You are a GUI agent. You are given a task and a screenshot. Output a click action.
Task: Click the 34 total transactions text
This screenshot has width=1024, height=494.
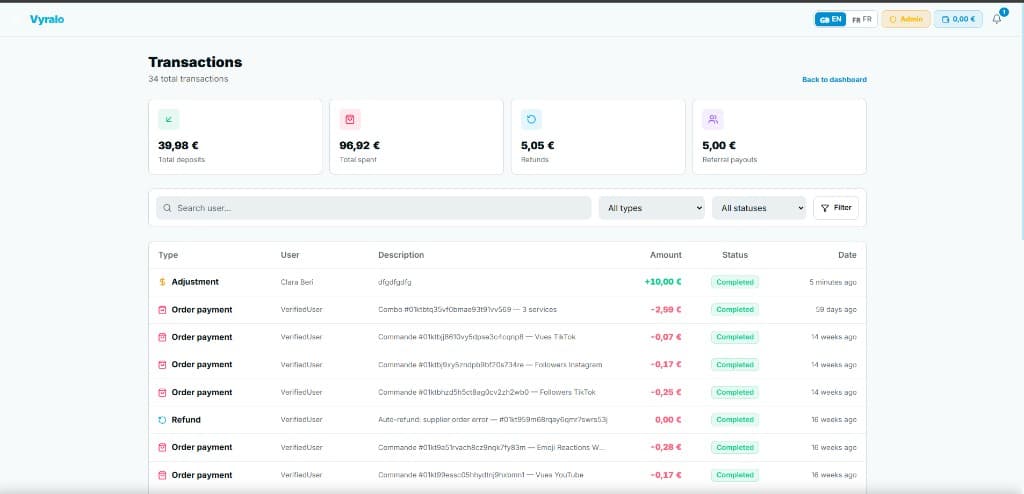(x=188, y=79)
